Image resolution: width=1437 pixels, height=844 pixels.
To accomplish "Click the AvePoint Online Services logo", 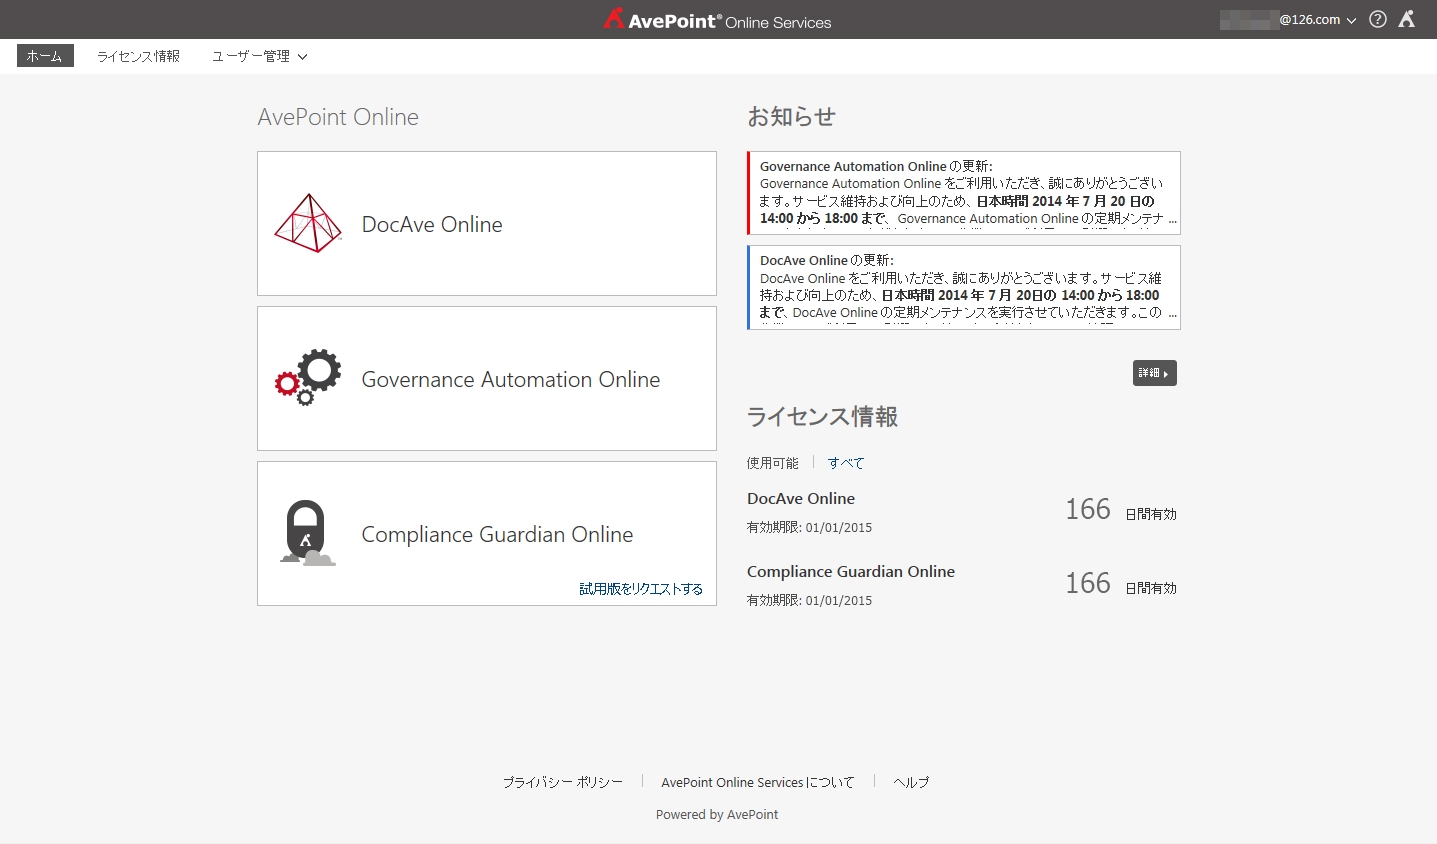I will pos(717,19).
